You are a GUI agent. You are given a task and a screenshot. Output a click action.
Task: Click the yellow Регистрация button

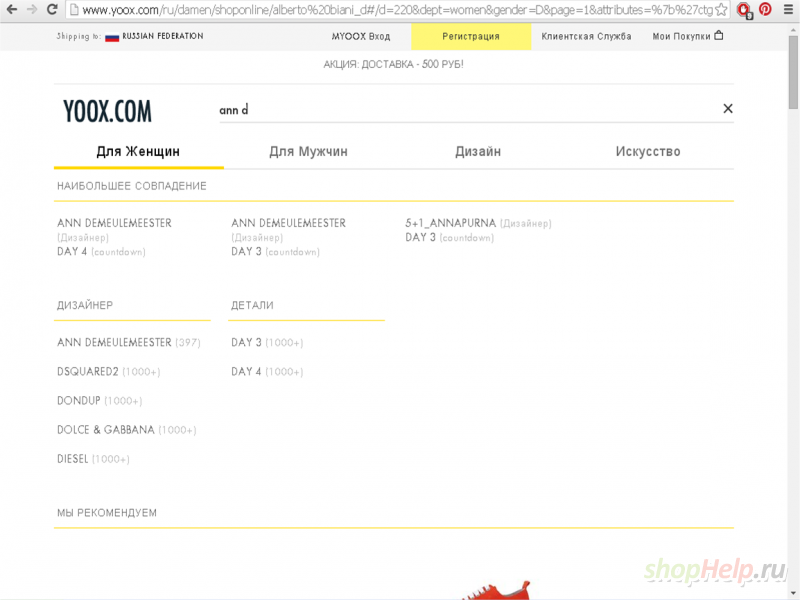tap(471, 36)
